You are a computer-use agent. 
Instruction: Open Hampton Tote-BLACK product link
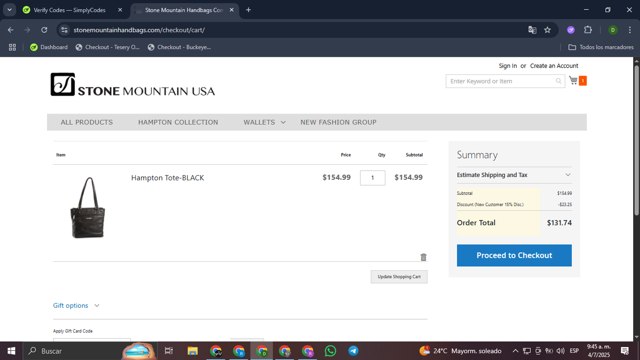(167, 178)
